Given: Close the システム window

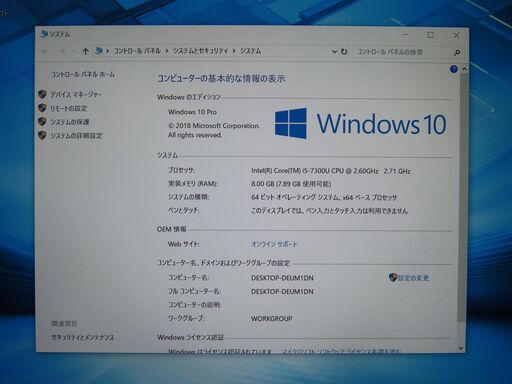Looking at the screenshot, I should click(456, 35).
